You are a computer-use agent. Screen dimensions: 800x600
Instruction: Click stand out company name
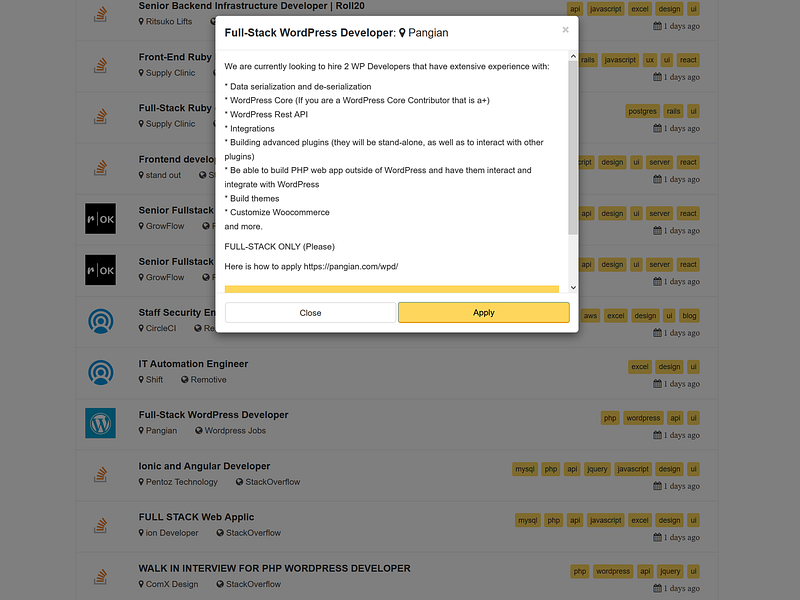click(163, 175)
